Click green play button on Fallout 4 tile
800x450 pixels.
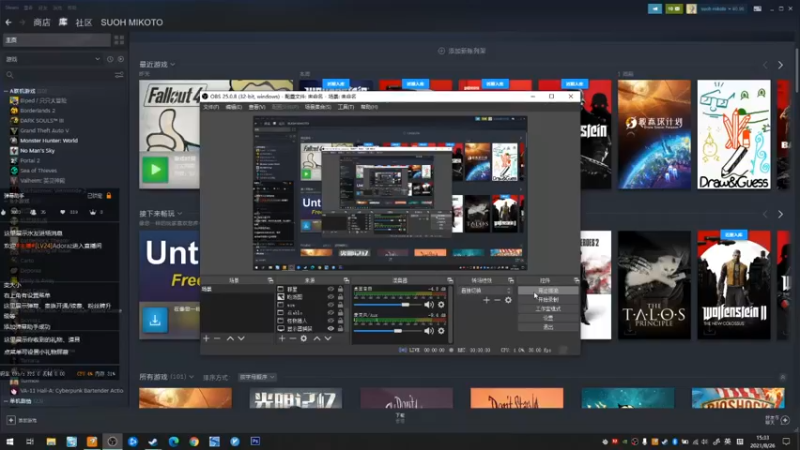(x=155, y=169)
